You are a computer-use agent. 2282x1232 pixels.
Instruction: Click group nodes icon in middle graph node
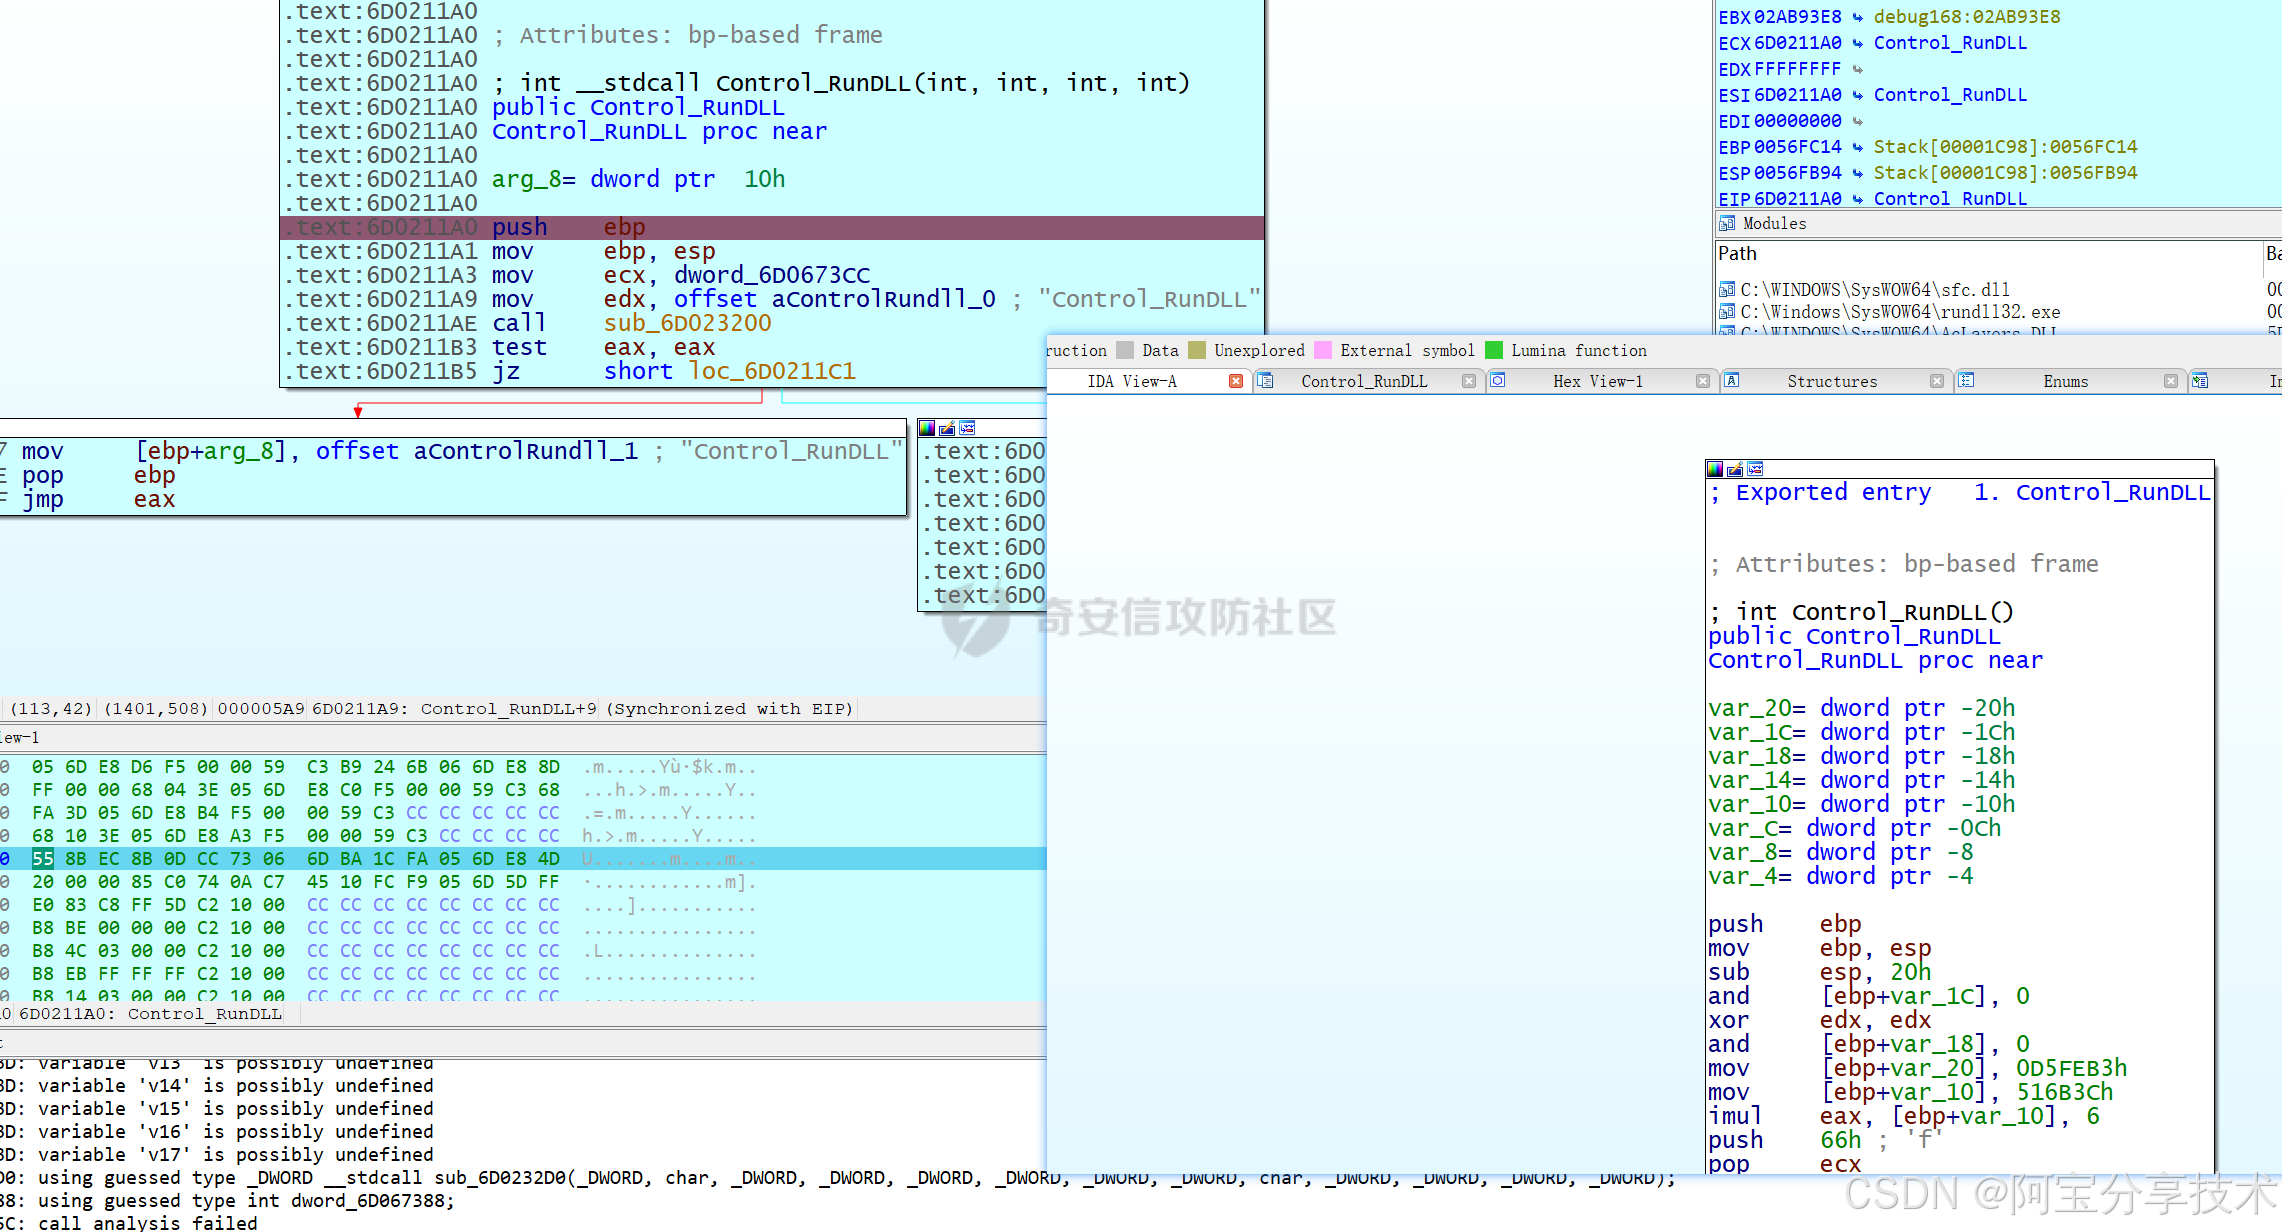[967, 428]
